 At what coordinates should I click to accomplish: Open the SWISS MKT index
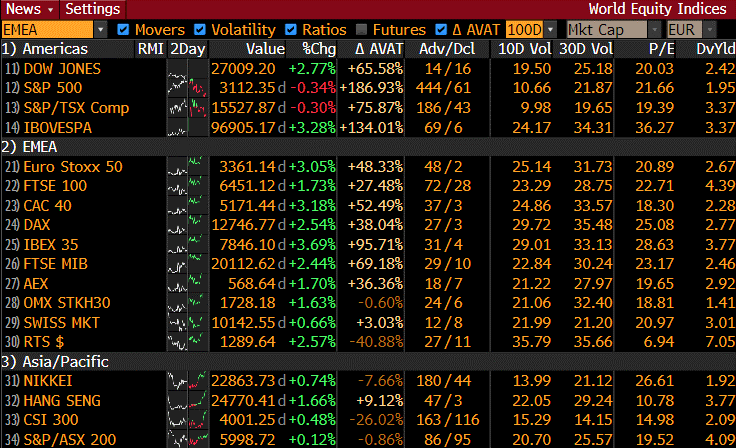61,323
